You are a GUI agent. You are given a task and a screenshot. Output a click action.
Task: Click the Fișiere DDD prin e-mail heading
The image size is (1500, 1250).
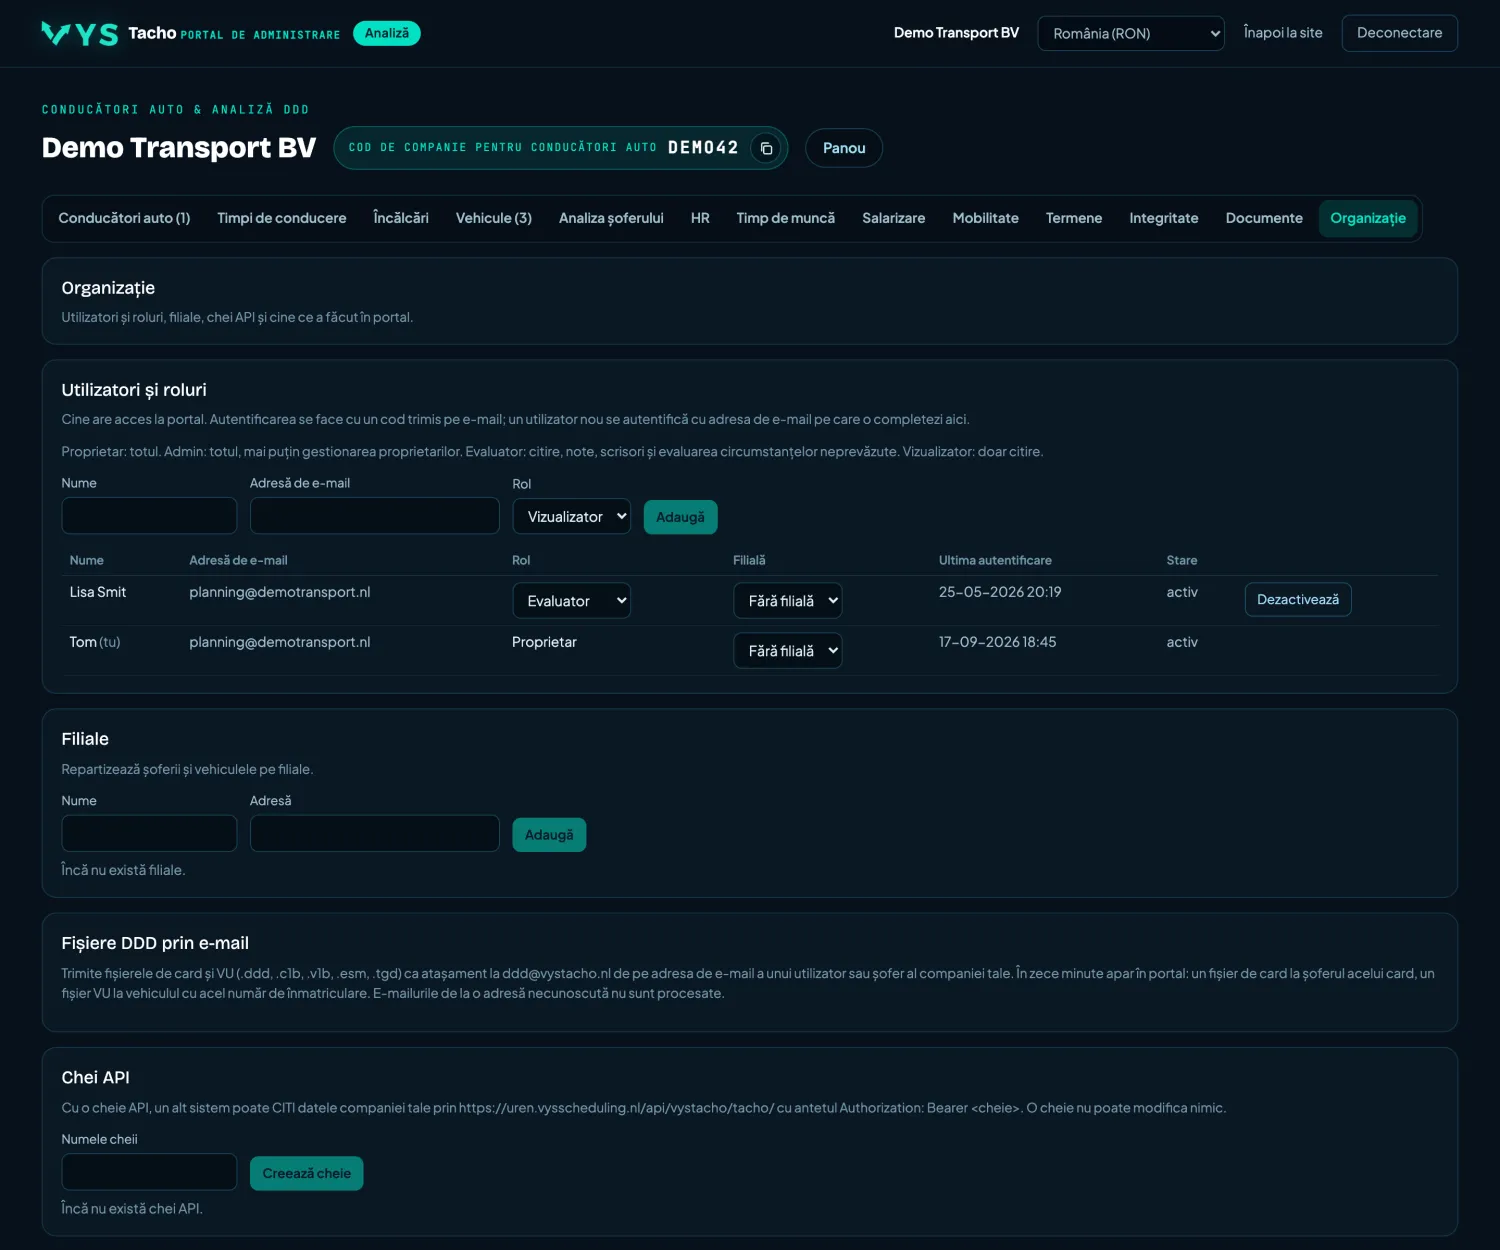(x=155, y=943)
